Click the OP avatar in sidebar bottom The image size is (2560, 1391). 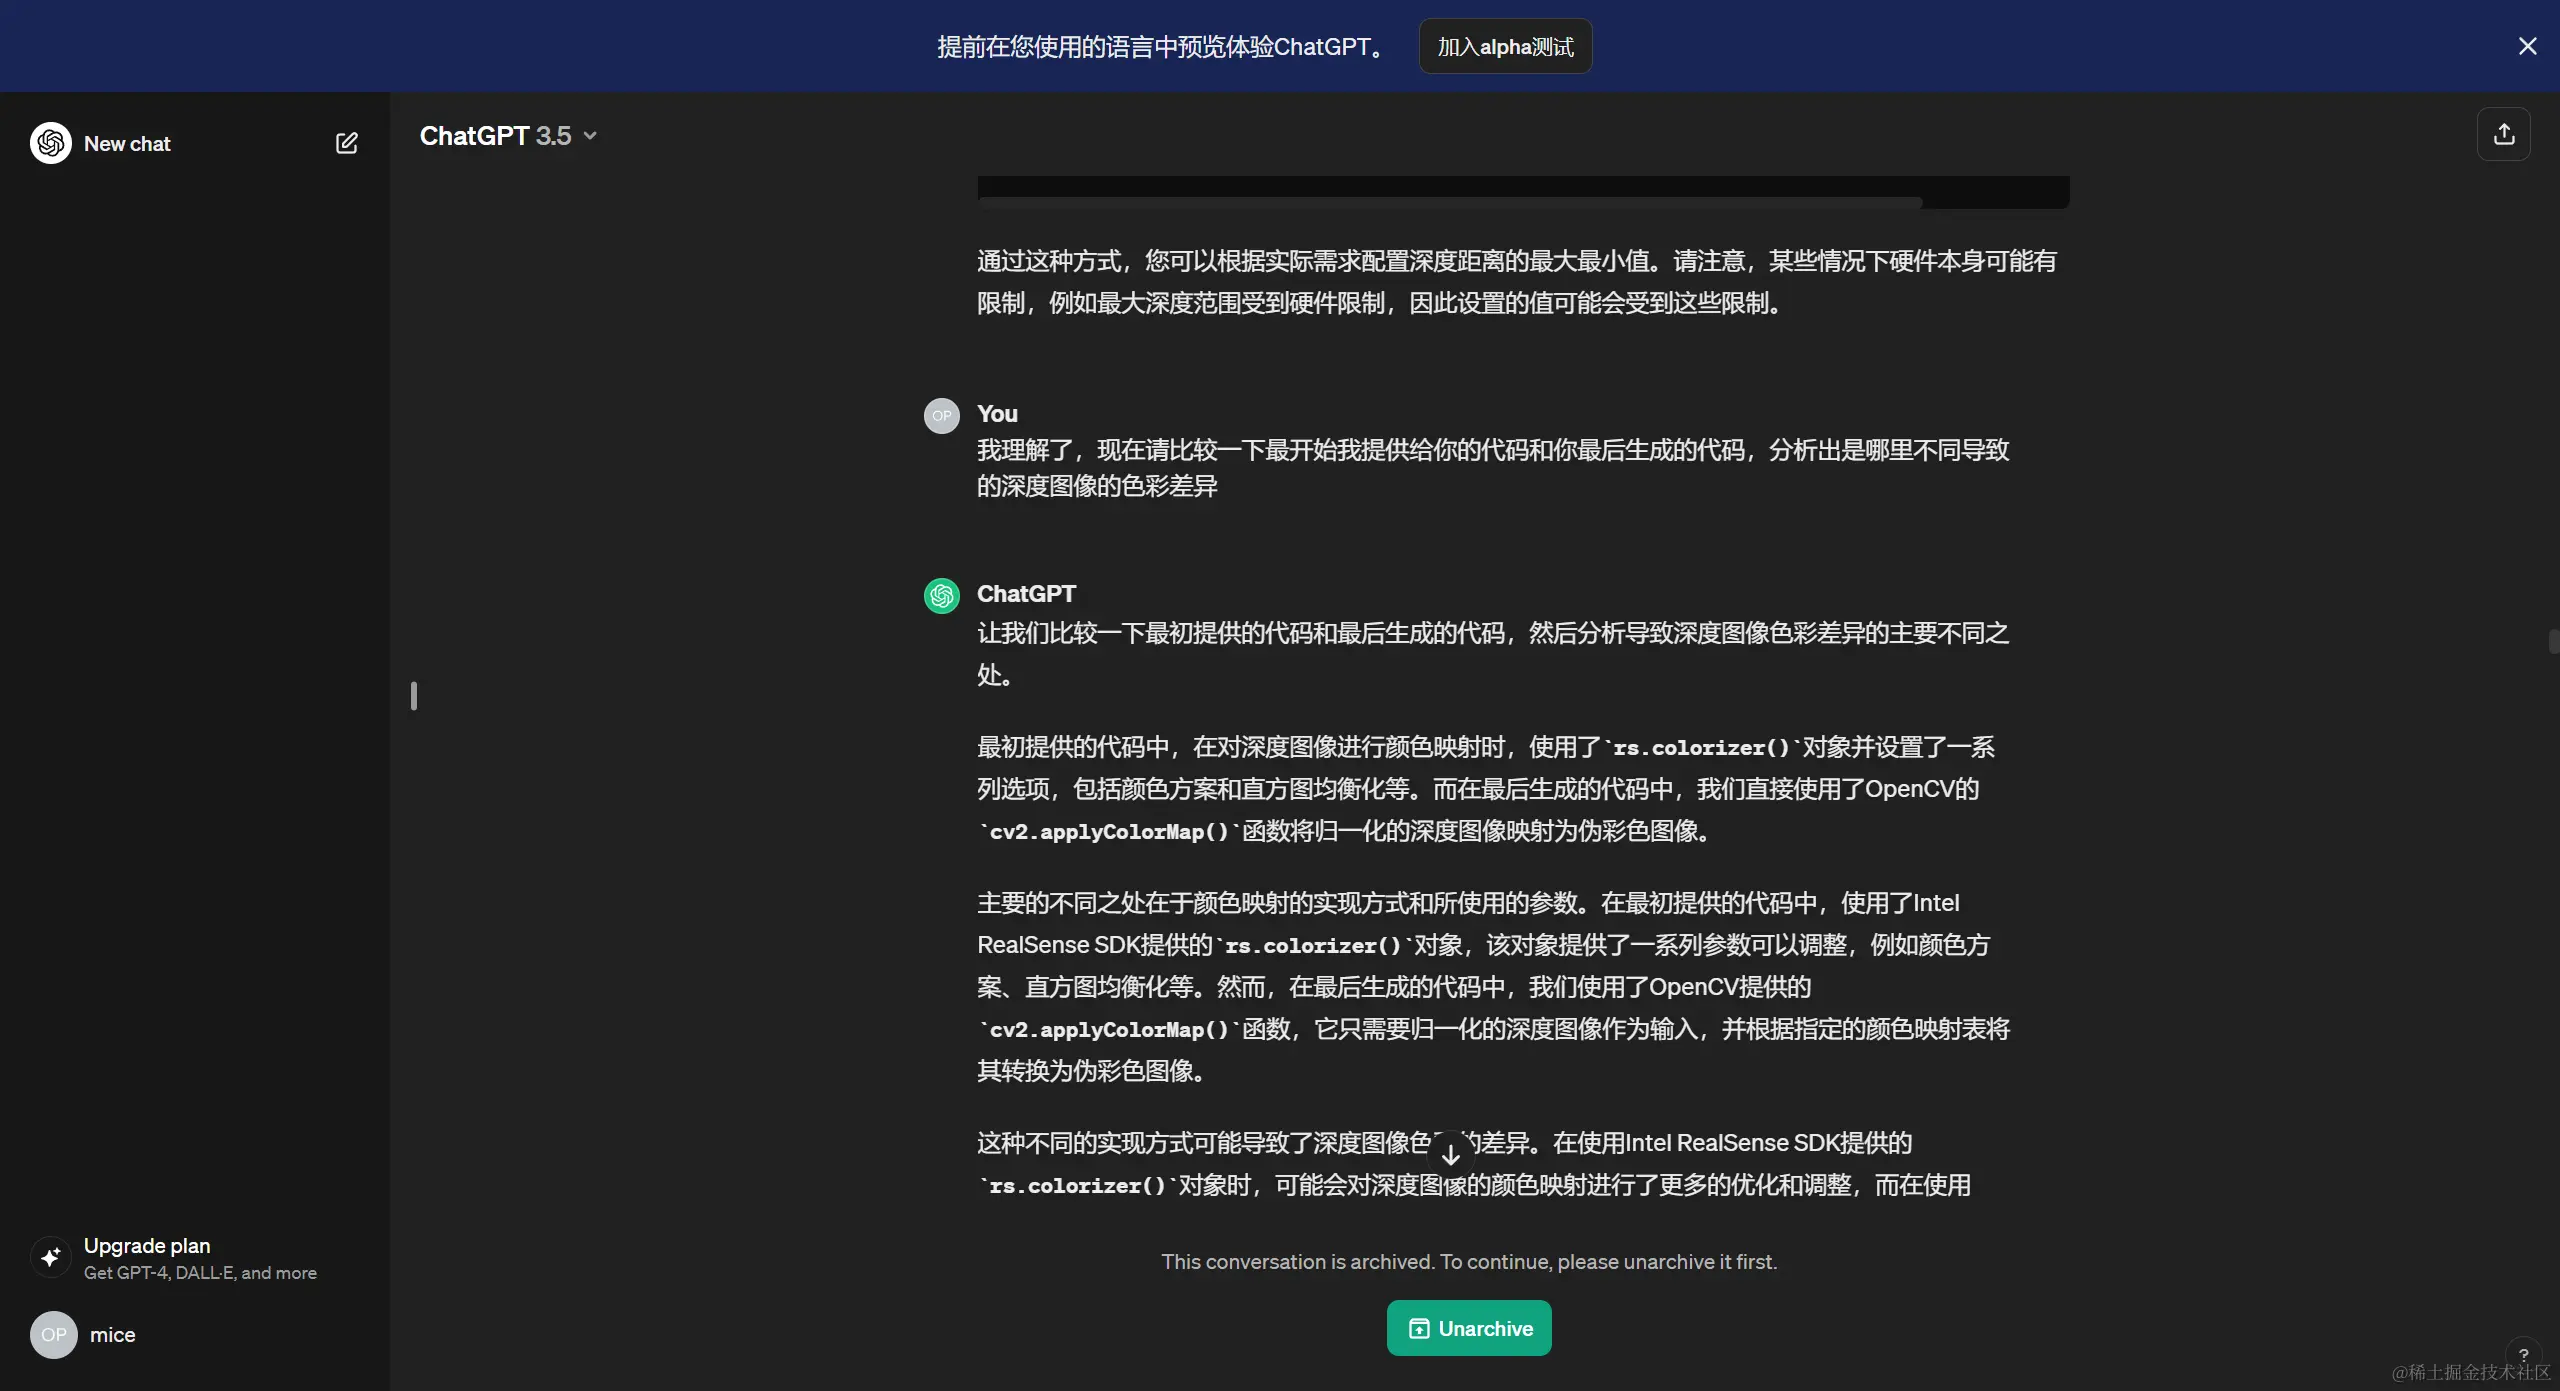53,1335
